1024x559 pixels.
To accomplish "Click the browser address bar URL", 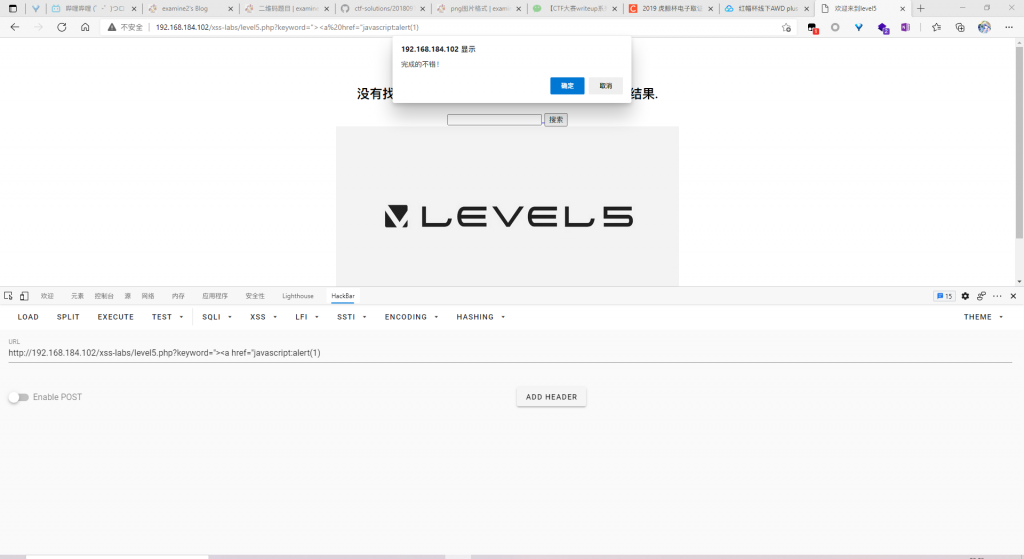I will [x=287, y=27].
